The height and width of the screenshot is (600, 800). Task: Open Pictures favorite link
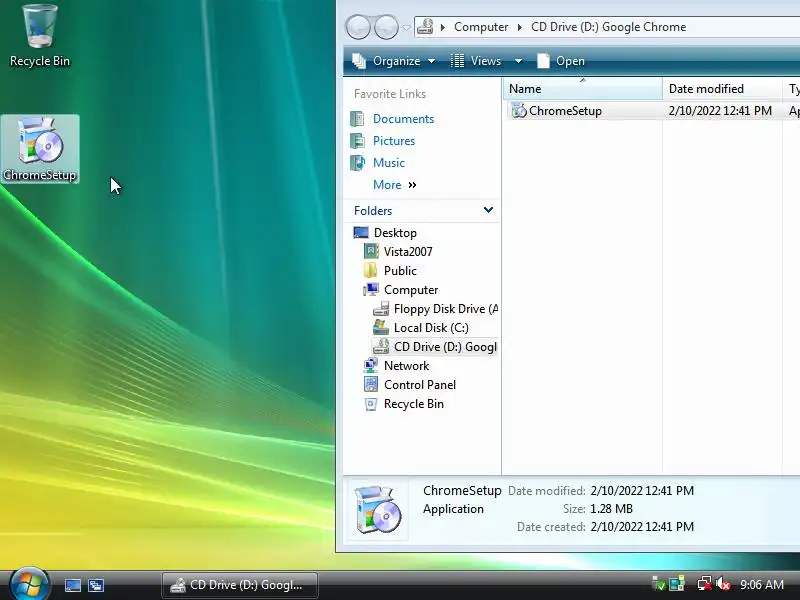coord(394,140)
